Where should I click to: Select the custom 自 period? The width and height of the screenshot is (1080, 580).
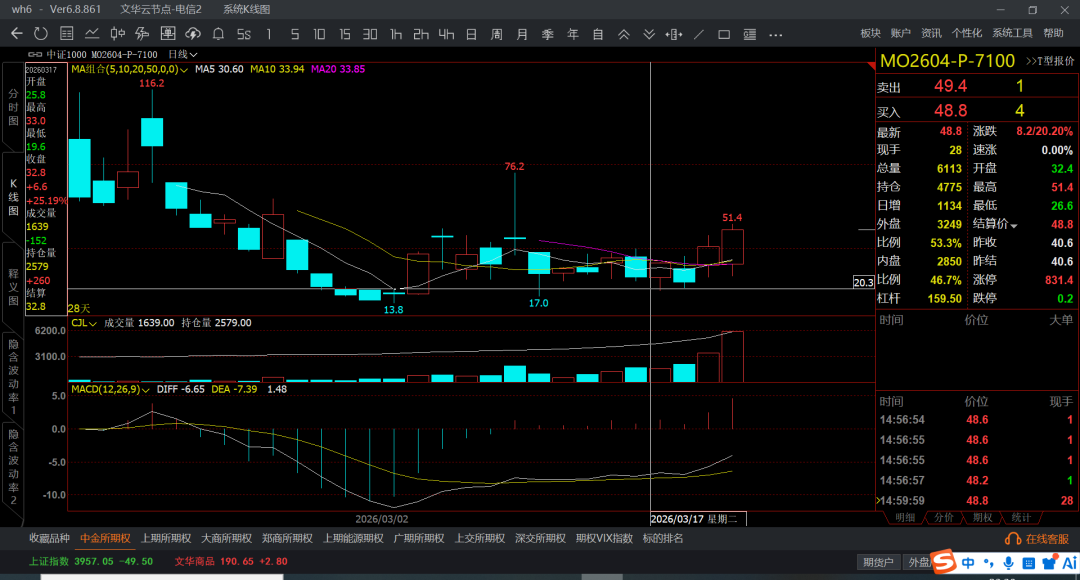tap(598, 34)
